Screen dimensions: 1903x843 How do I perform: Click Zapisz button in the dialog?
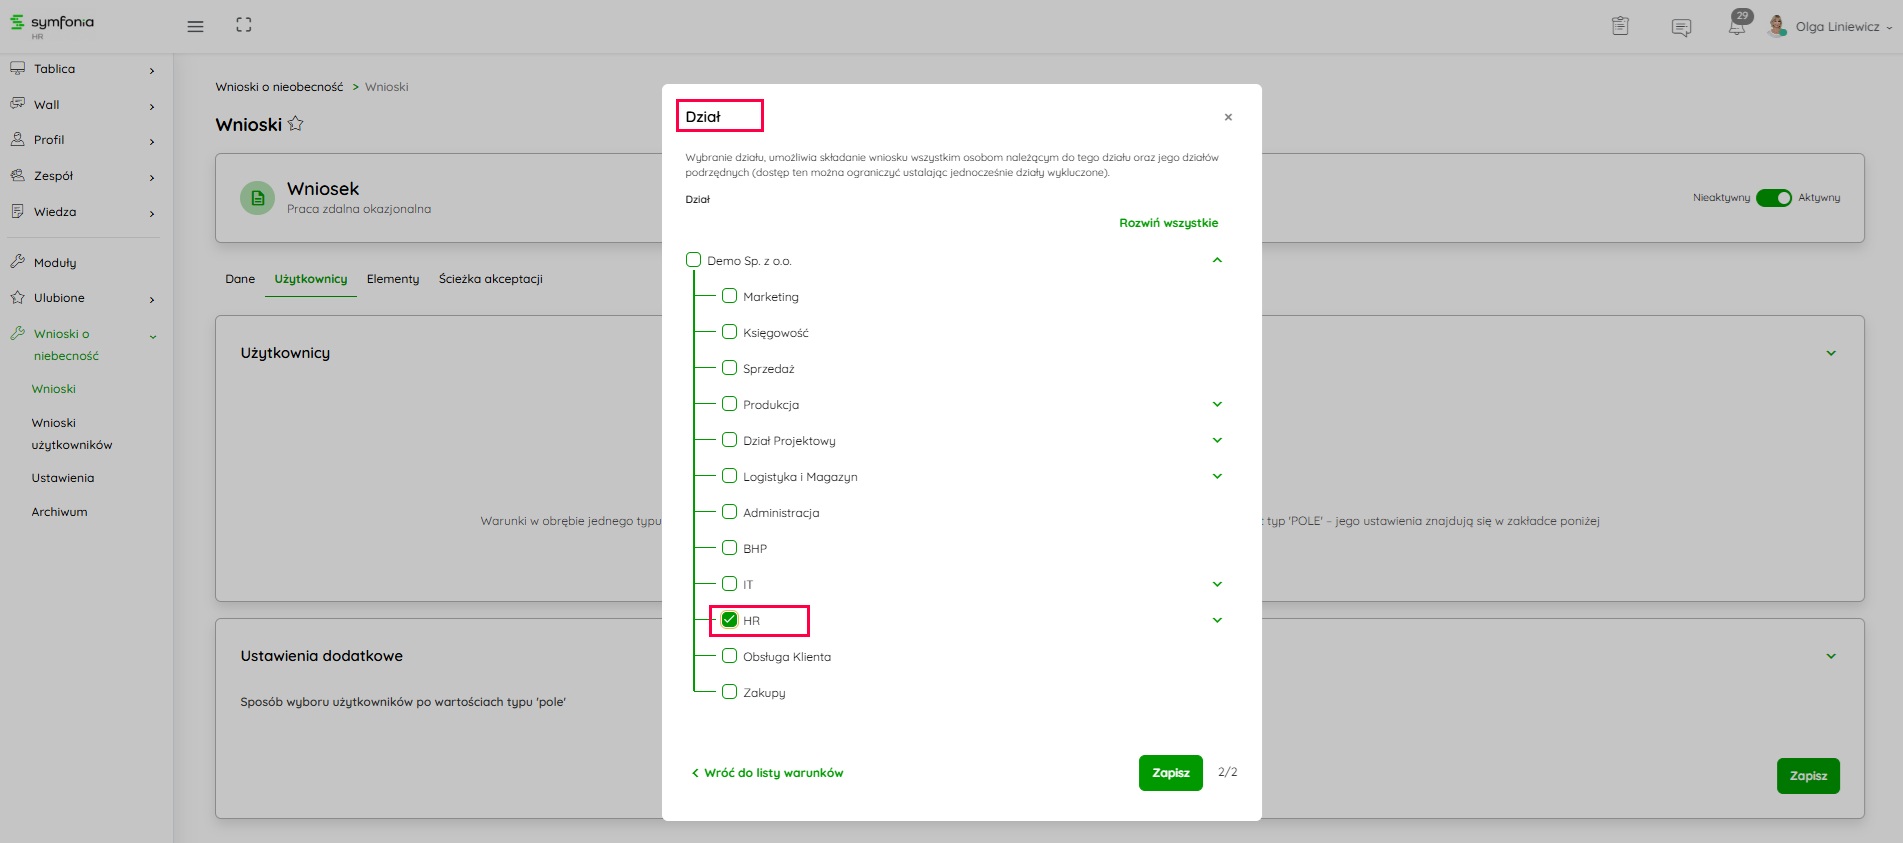tap(1170, 773)
